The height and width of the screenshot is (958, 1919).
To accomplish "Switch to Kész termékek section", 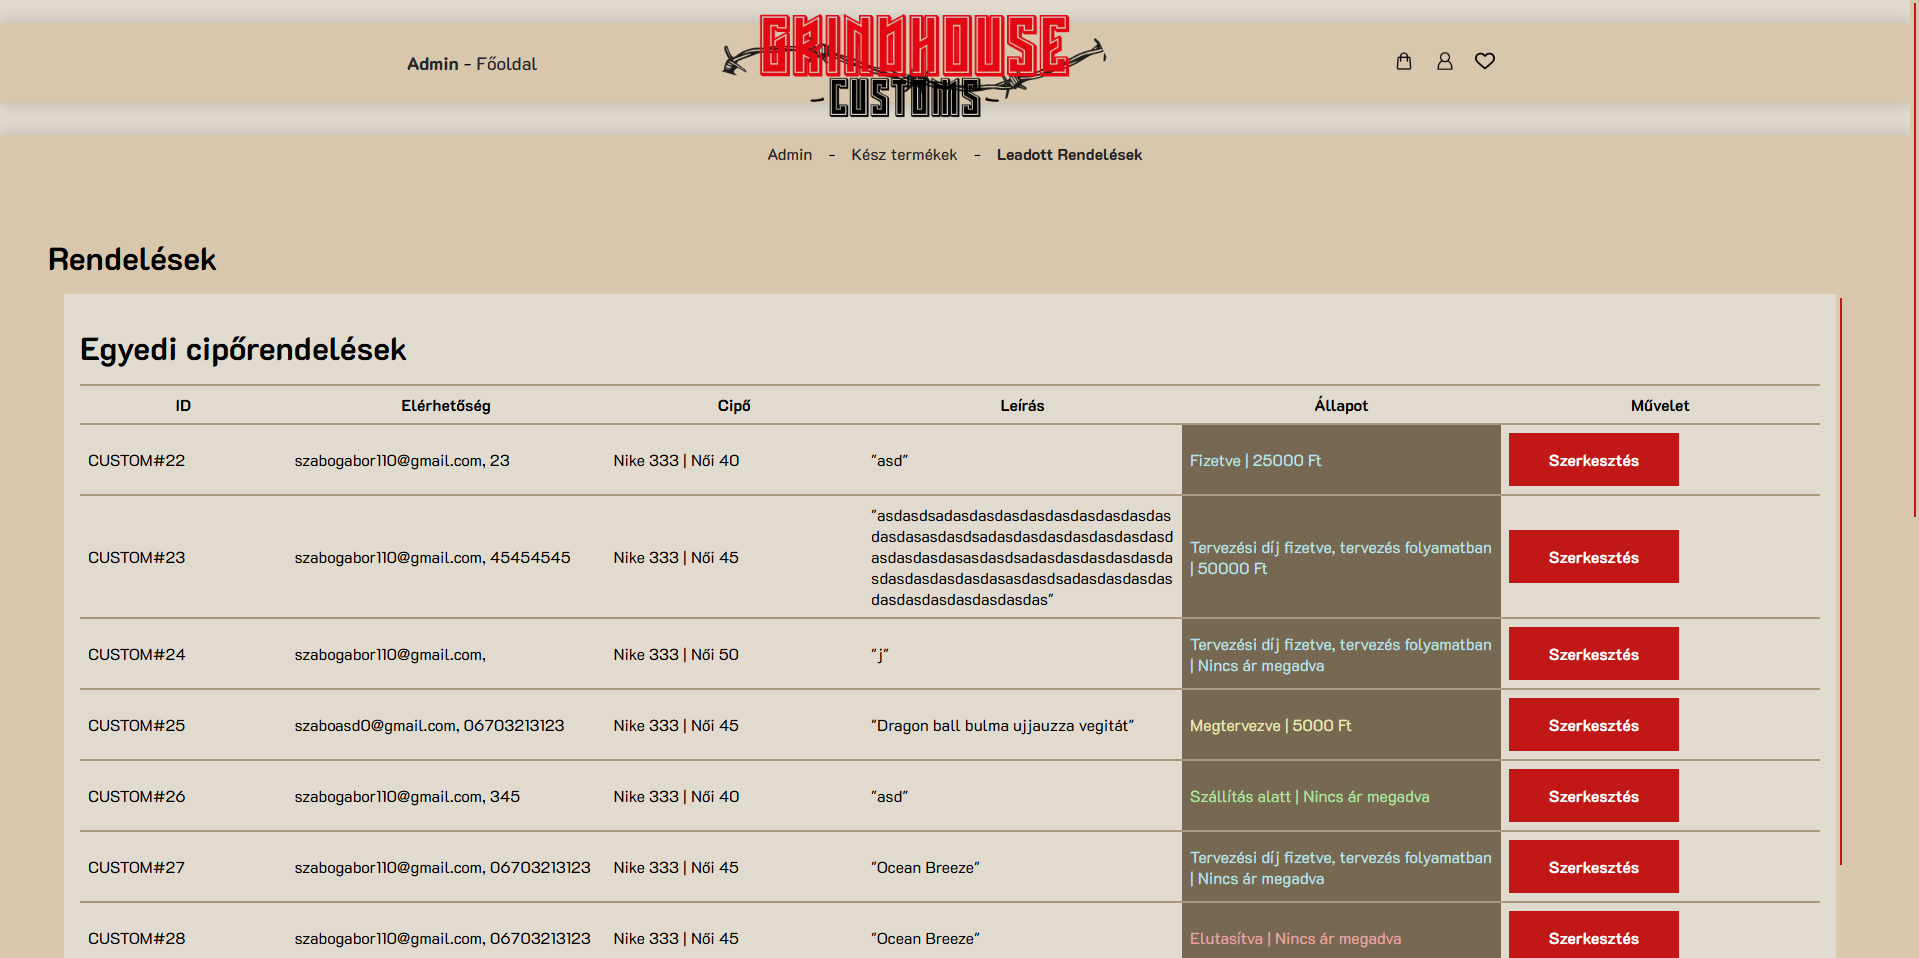I will point(904,155).
